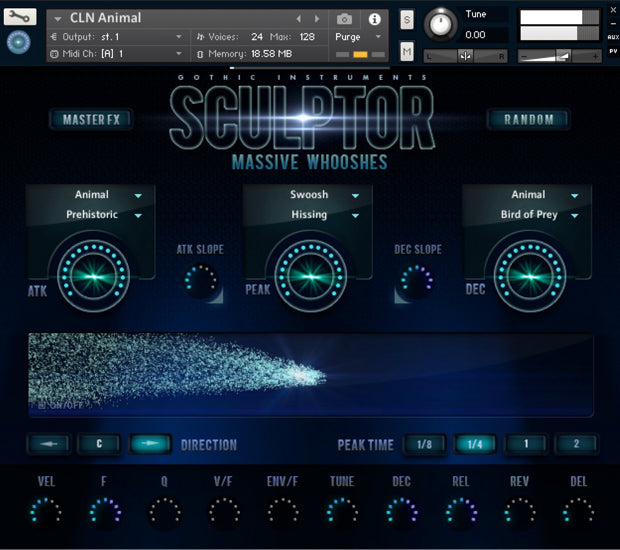Click the pan slider center marker
The width and height of the screenshot is (620, 550).
tap(465, 57)
